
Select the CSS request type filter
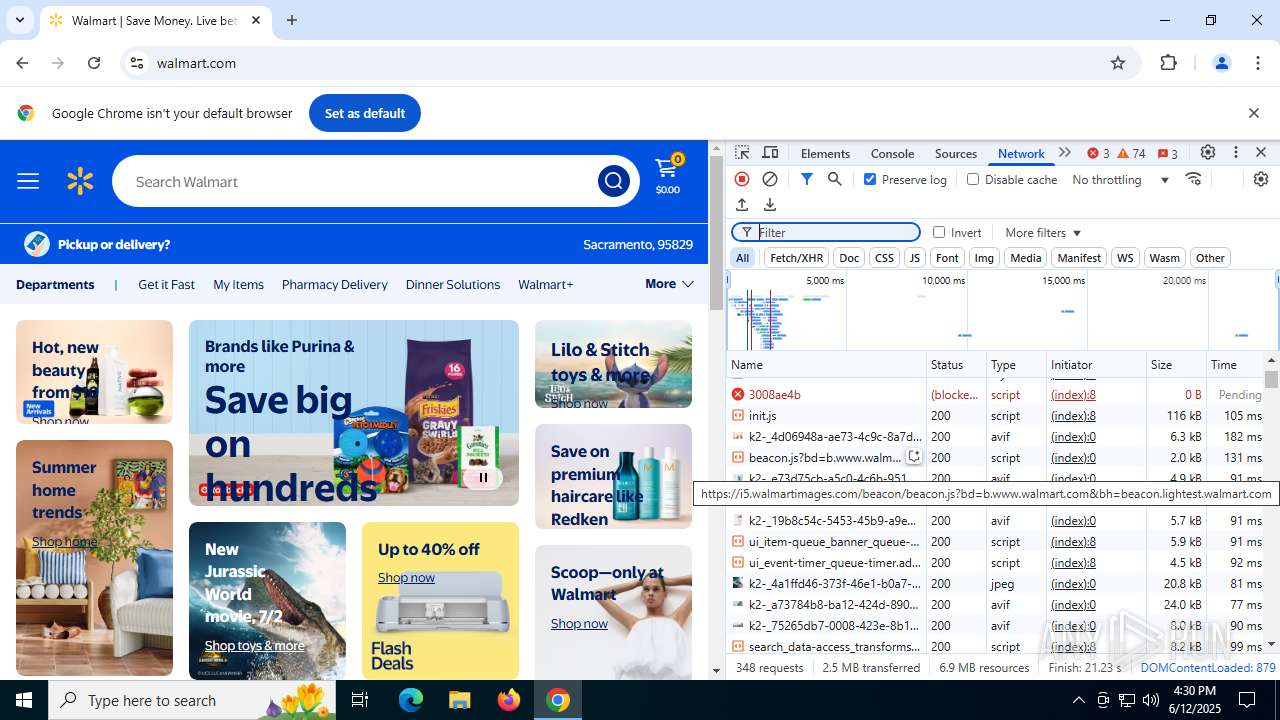[x=884, y=258]
